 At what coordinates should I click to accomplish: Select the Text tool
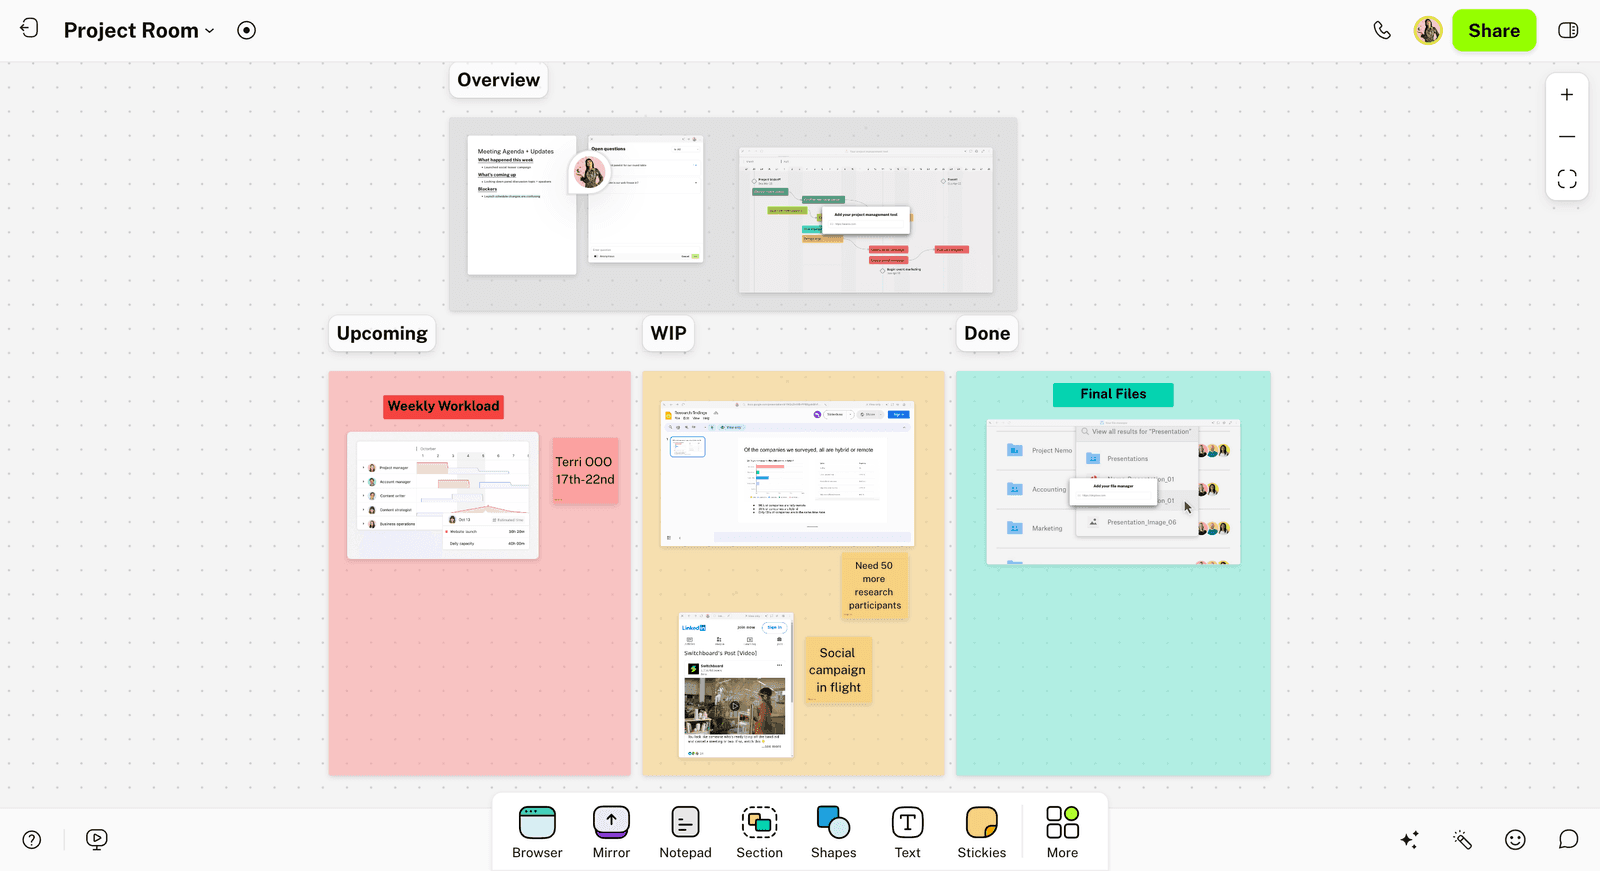coord(907,832)
